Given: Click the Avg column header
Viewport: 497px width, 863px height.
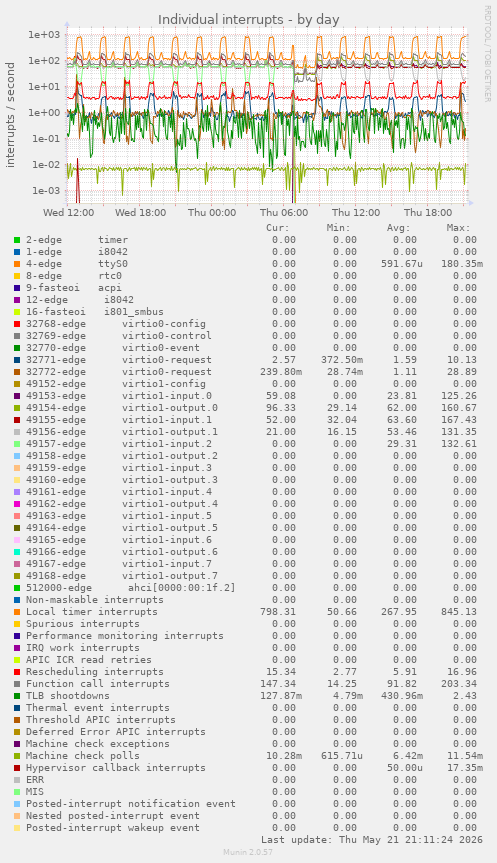Looking at the screenshot, I should click(398, 228).
